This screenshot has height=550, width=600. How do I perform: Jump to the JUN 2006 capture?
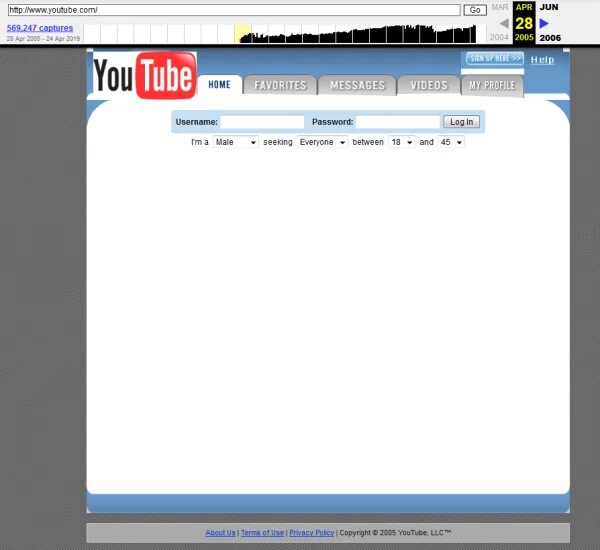coord(549,22)
